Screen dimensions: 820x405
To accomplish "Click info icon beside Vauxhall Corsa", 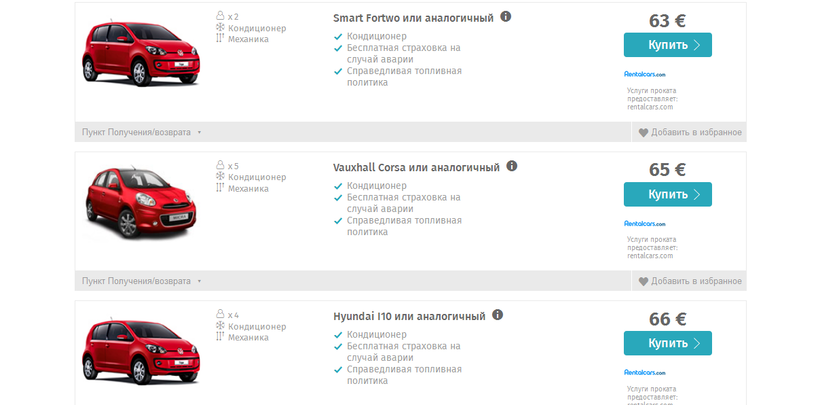I will point(512,166).
